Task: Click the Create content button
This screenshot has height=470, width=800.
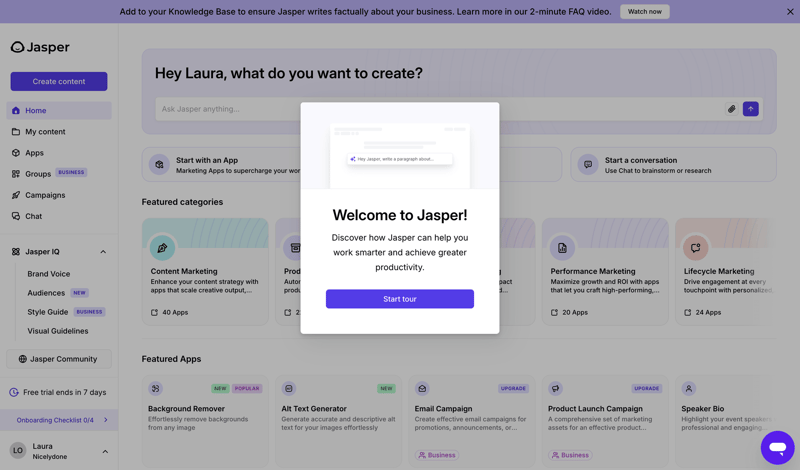Action: tap(59, 81)
